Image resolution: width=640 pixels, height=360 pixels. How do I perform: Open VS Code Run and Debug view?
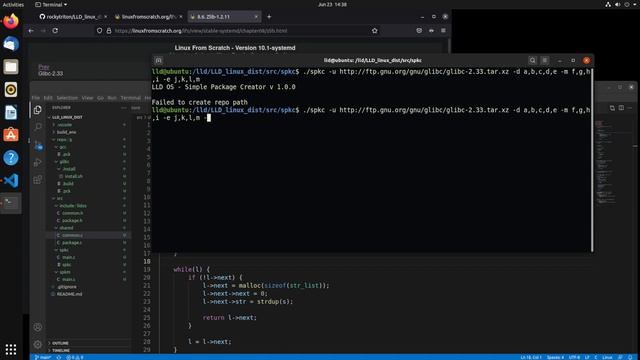38,162
